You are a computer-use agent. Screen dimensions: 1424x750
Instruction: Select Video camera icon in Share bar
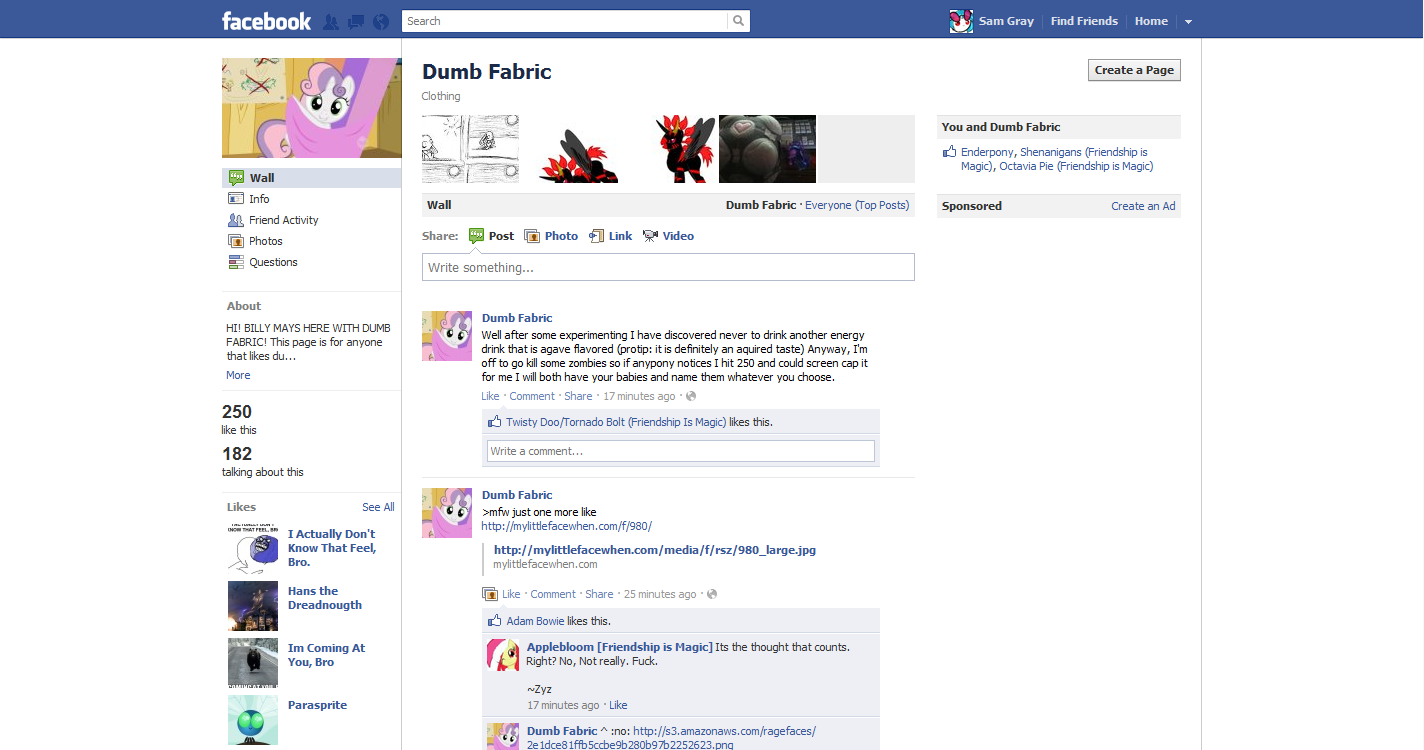pos(650,236)
